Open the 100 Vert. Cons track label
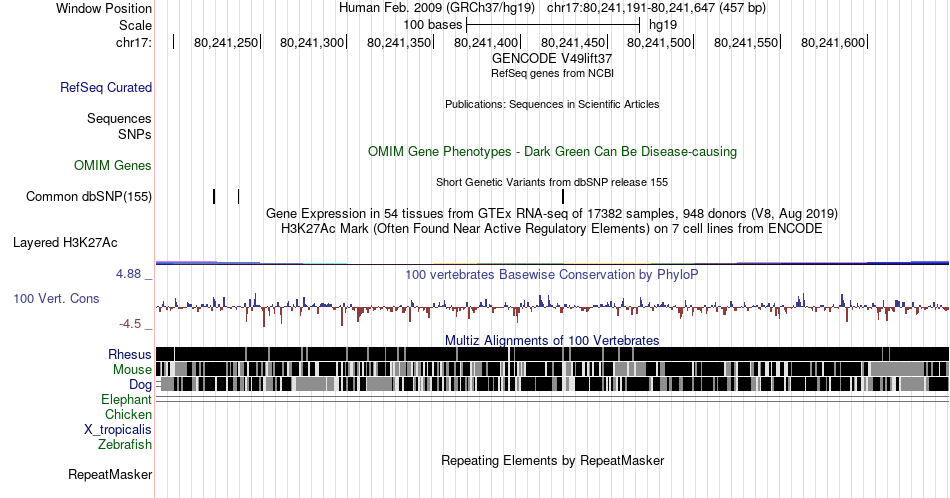The image size is (950, 498). tap(56, 298)
